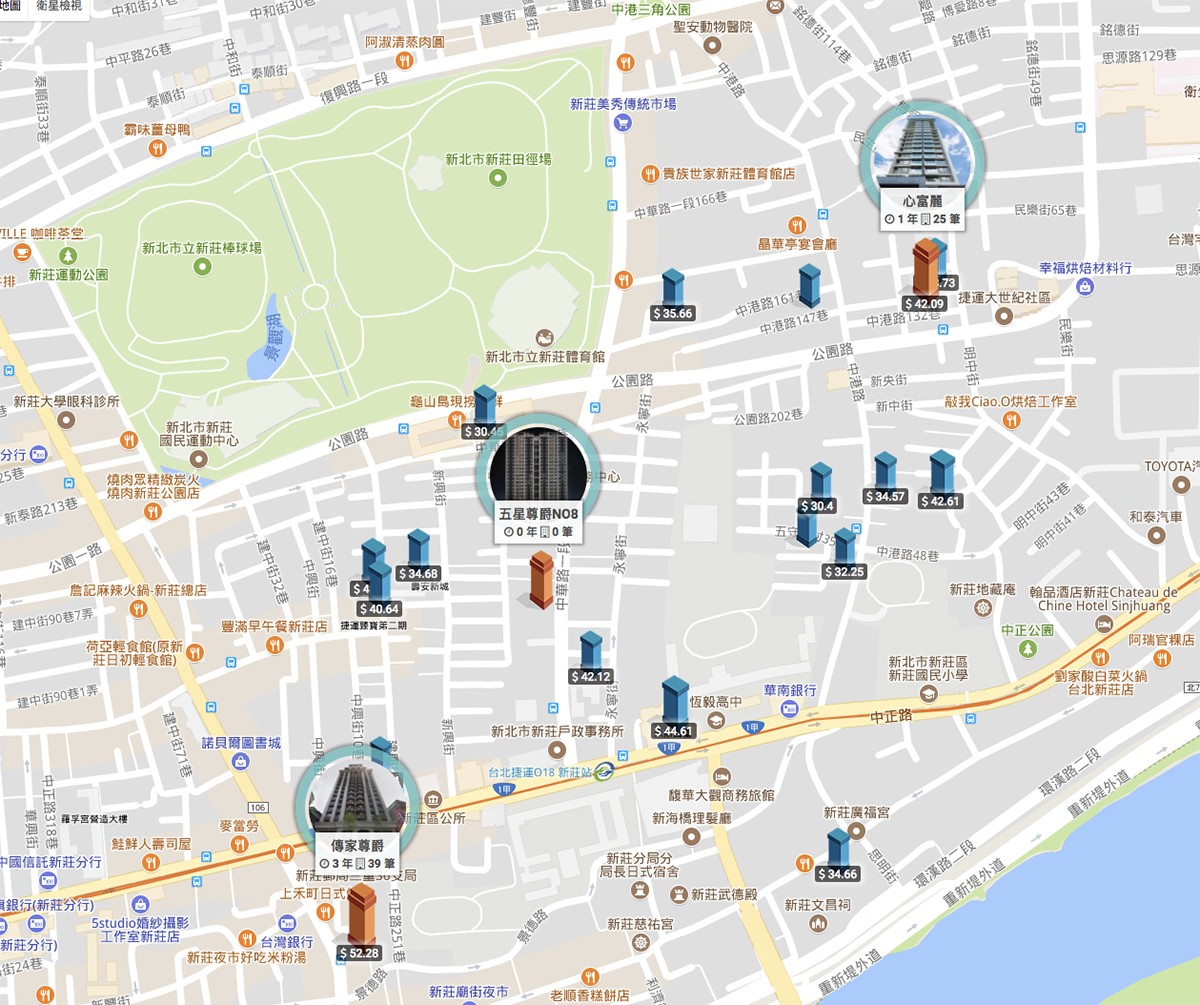Click the 阿淑清蒸肉圓 restaurant icon

tap(404, 61)
